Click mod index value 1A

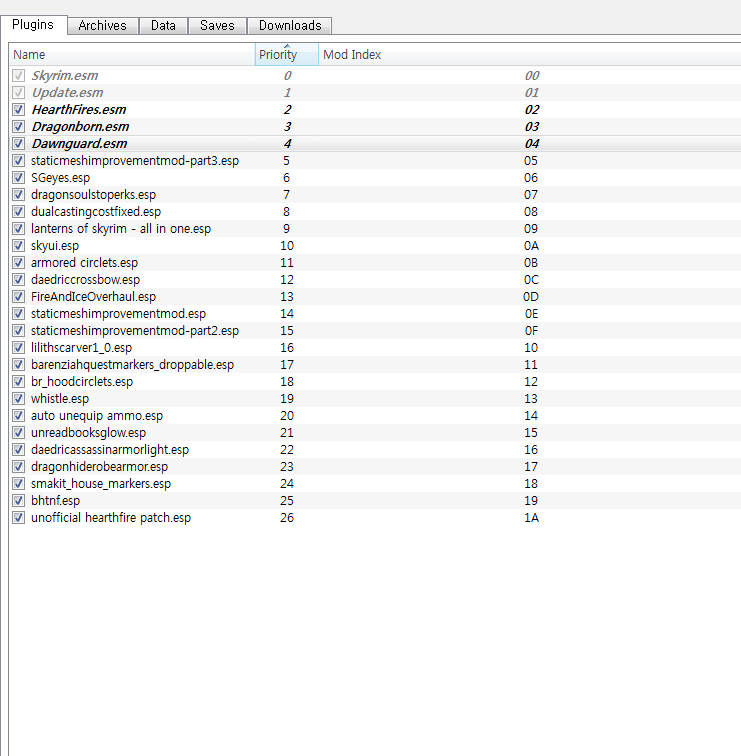point(531,518)
